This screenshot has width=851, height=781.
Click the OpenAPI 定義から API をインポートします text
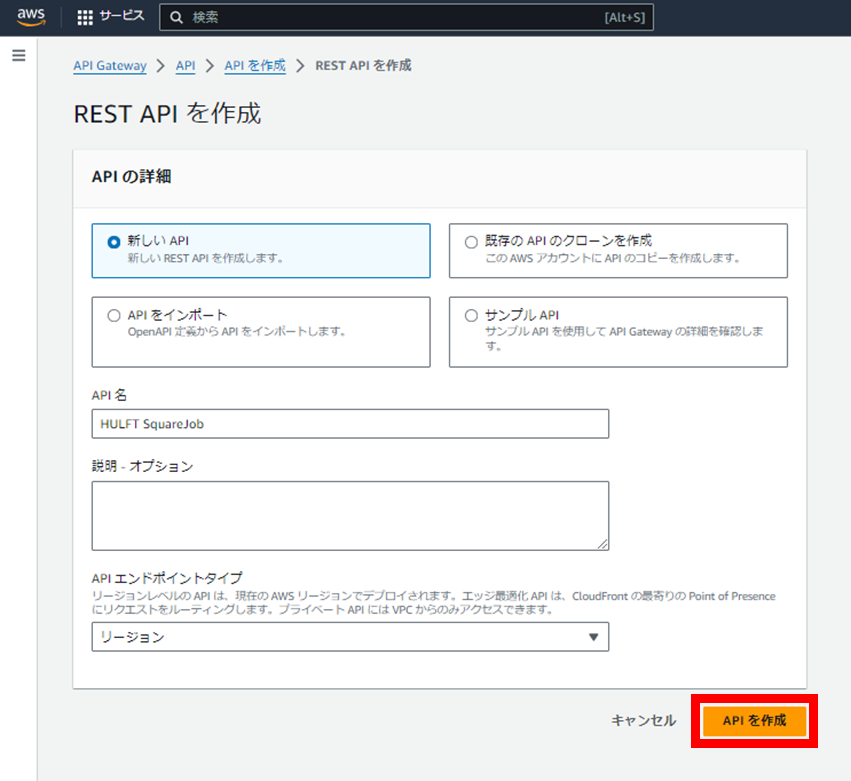[237, 331]
